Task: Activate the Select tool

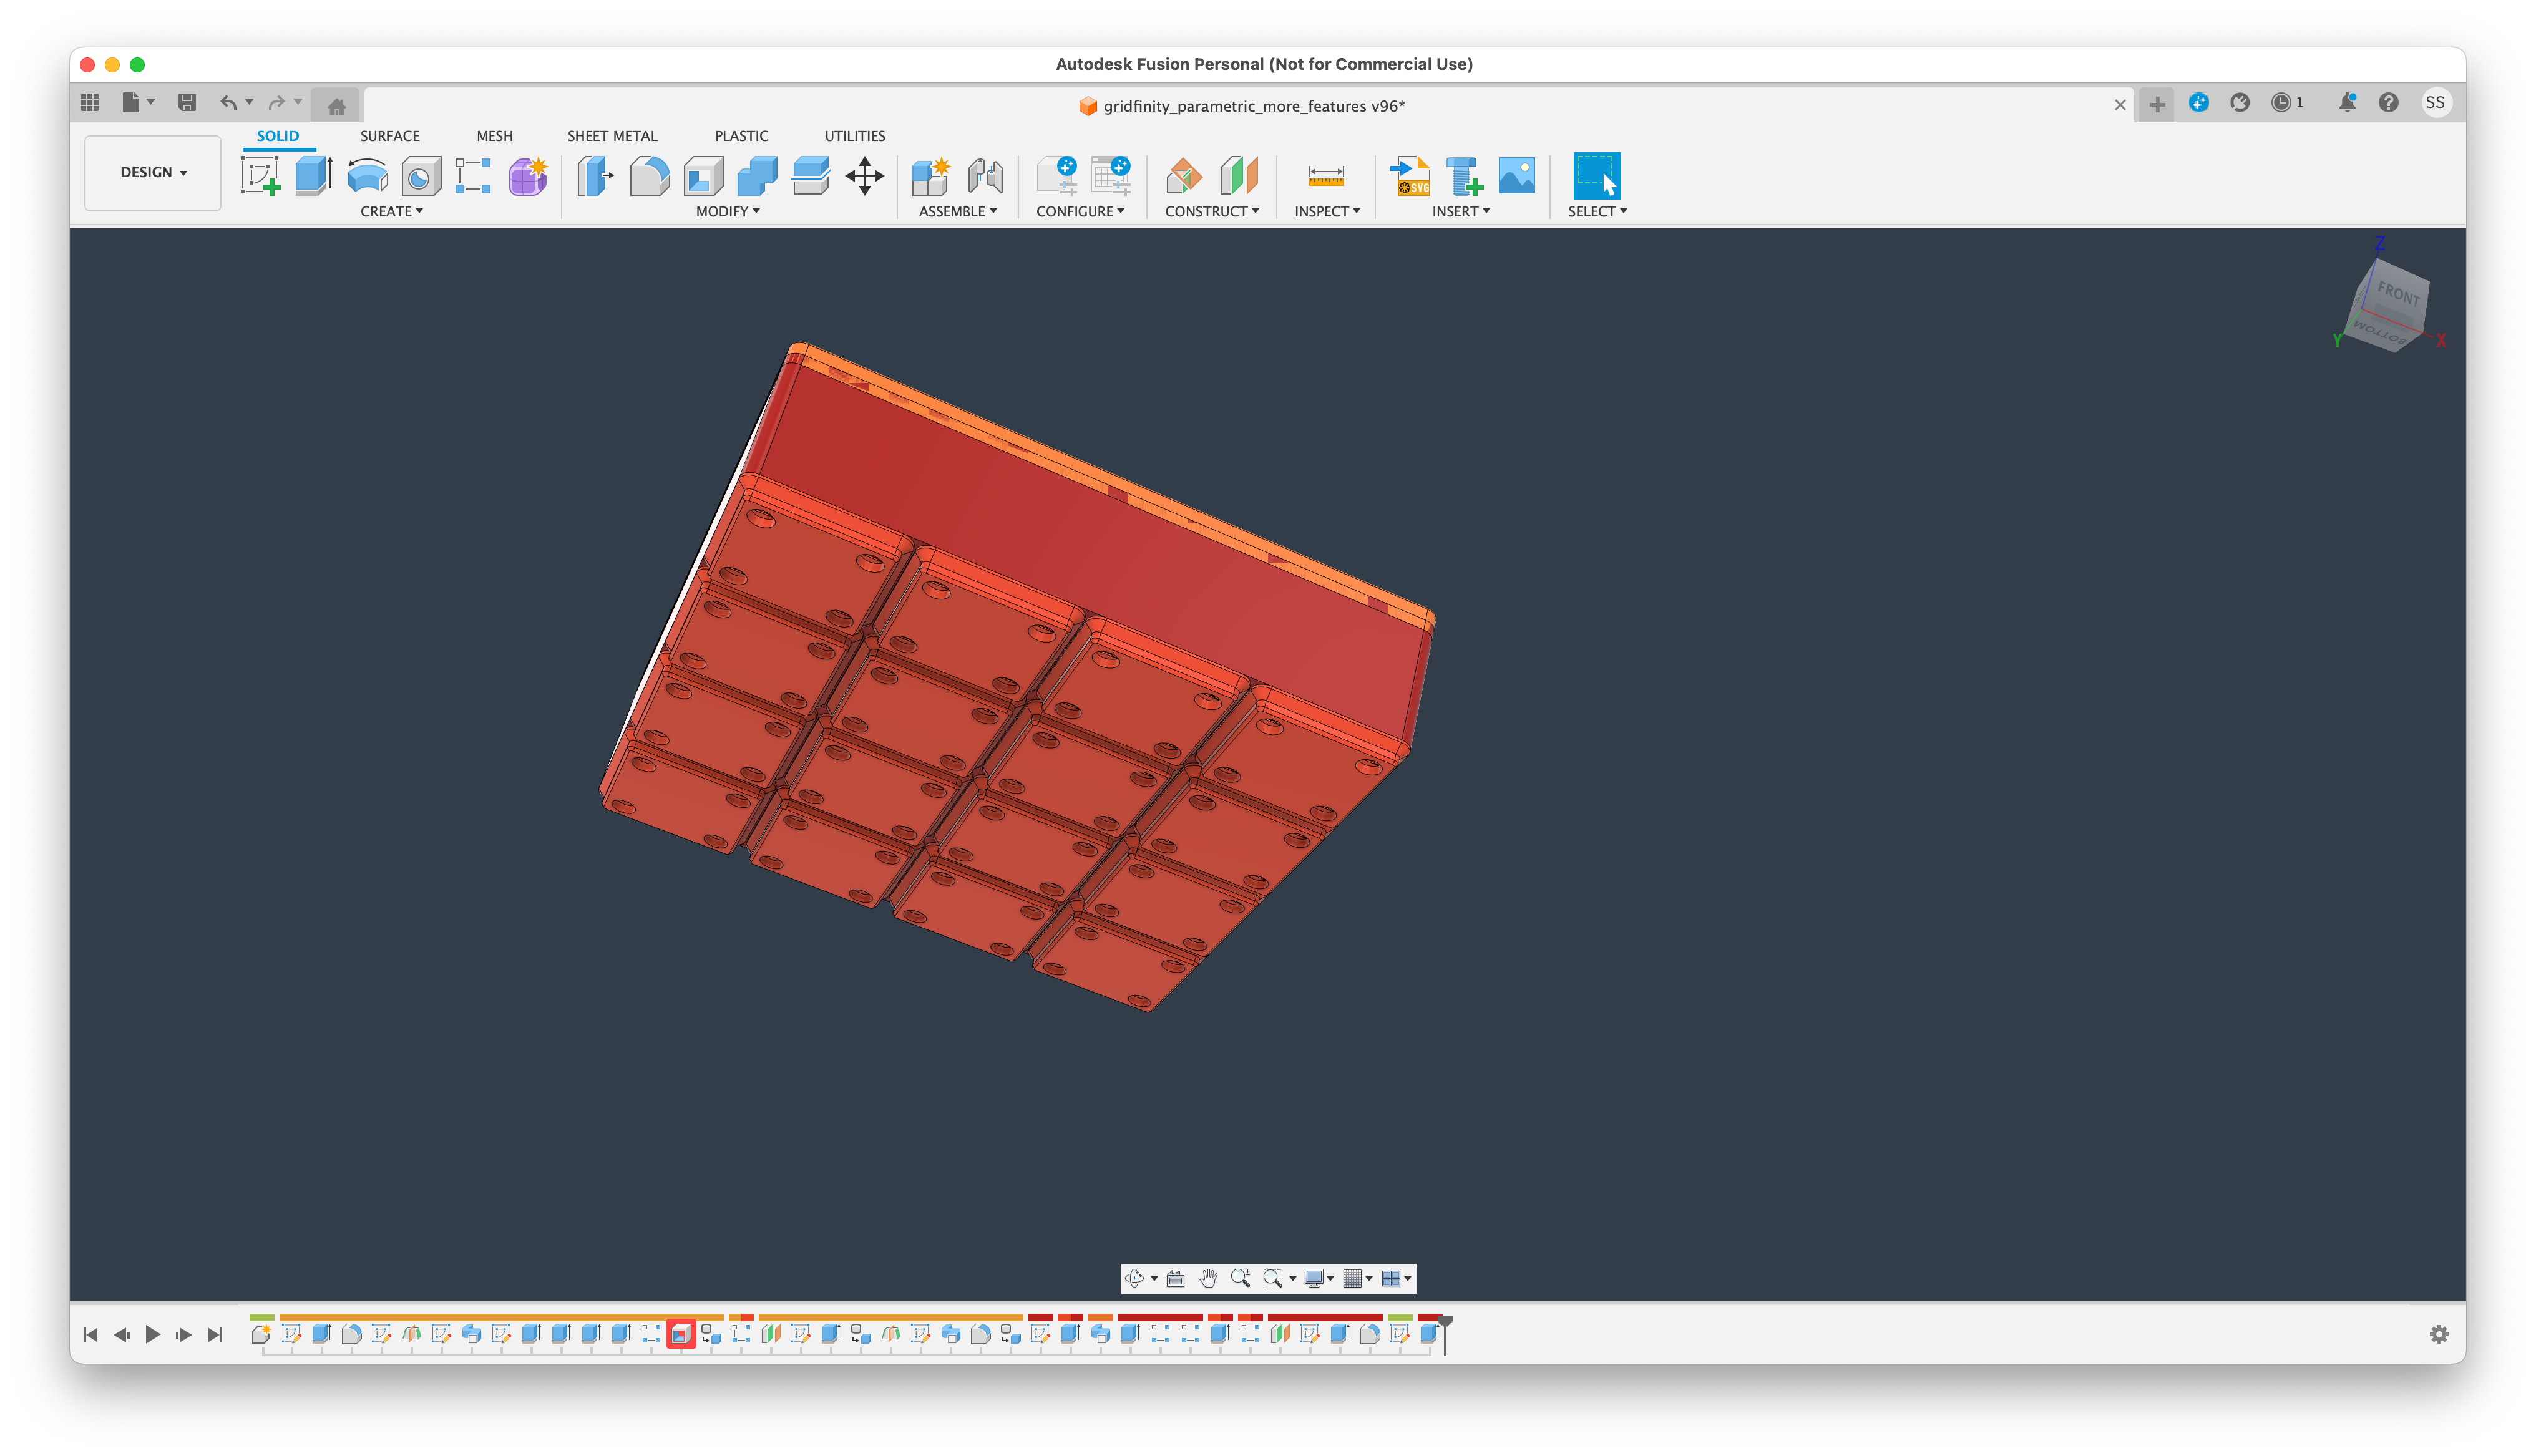Action: [1597, 176]
